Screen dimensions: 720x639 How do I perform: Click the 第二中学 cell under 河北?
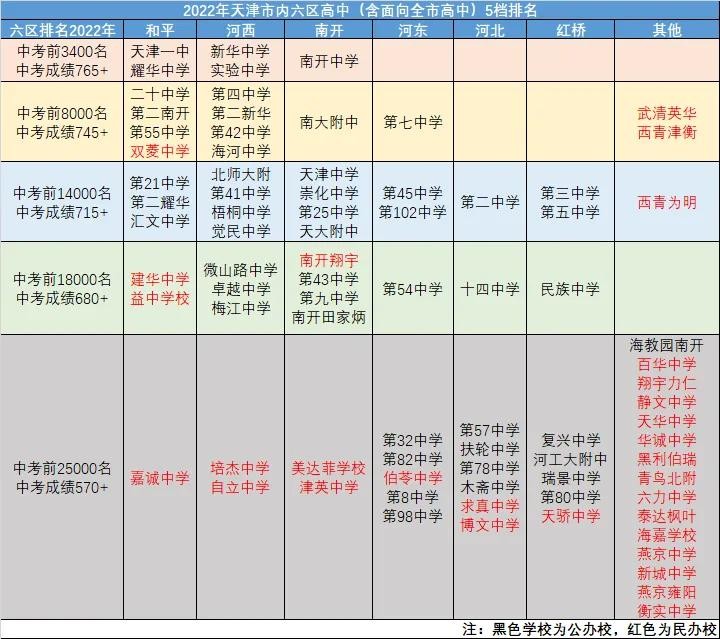[490, 202]
